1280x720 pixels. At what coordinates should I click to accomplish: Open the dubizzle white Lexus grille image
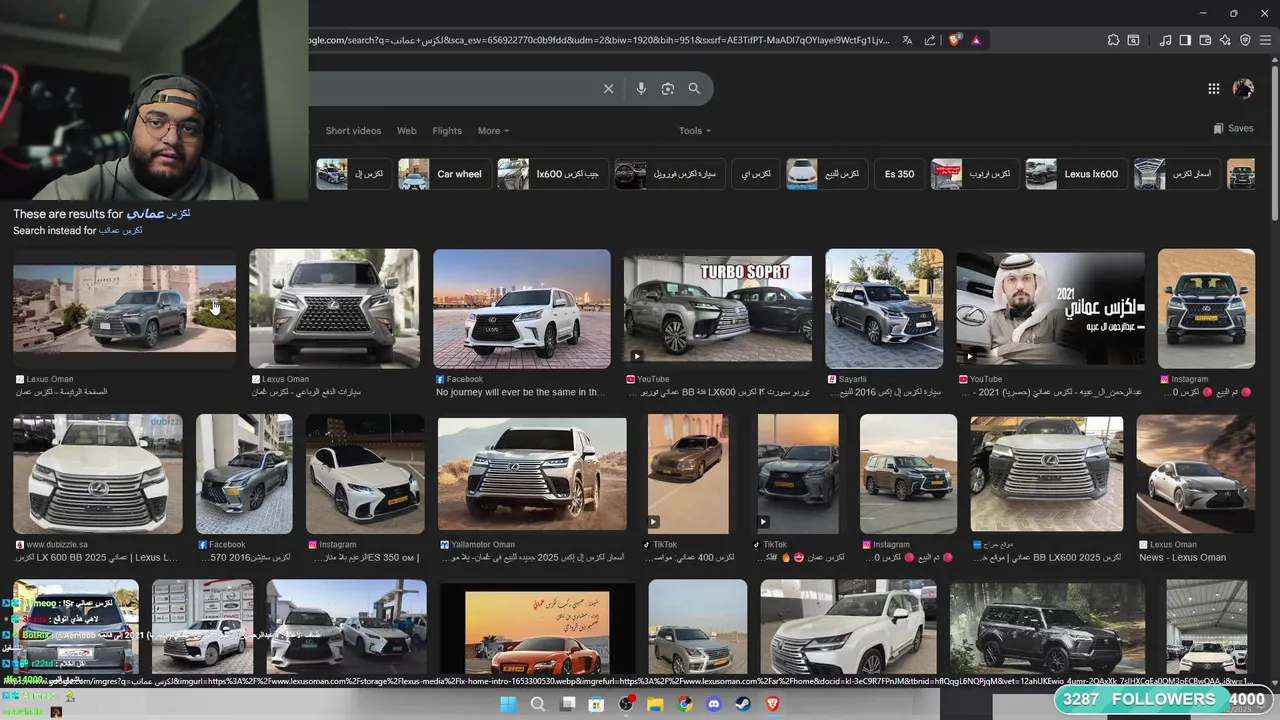click(98, 474)
